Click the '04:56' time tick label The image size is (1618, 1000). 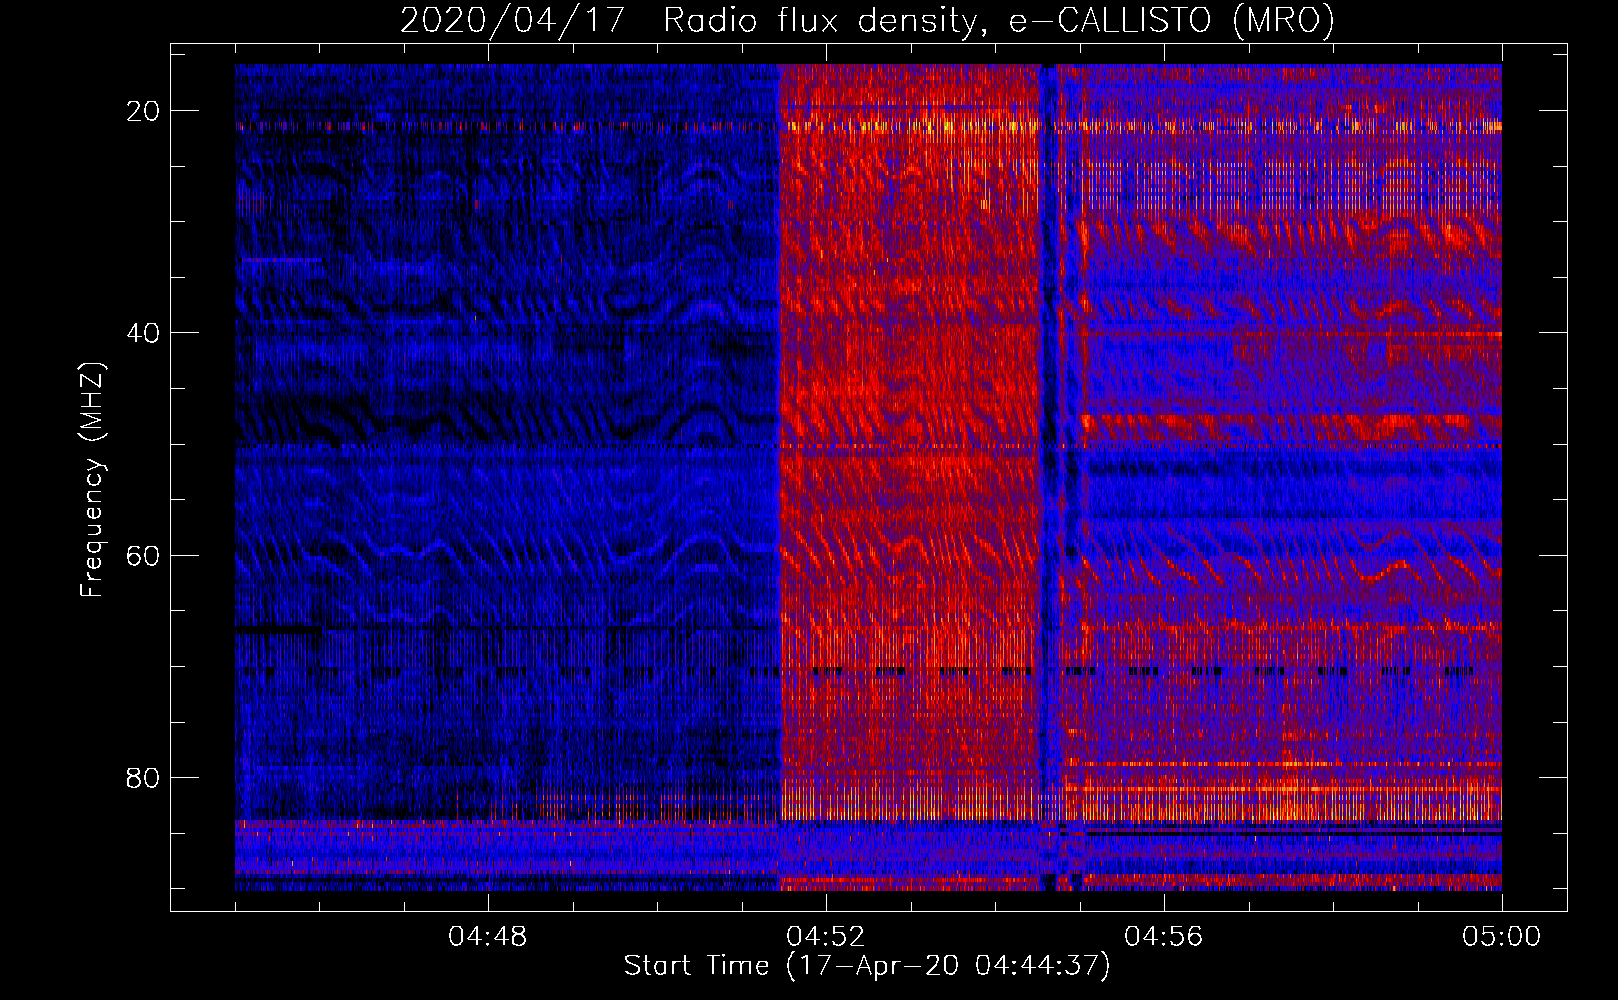click(x=1164, y=937)
